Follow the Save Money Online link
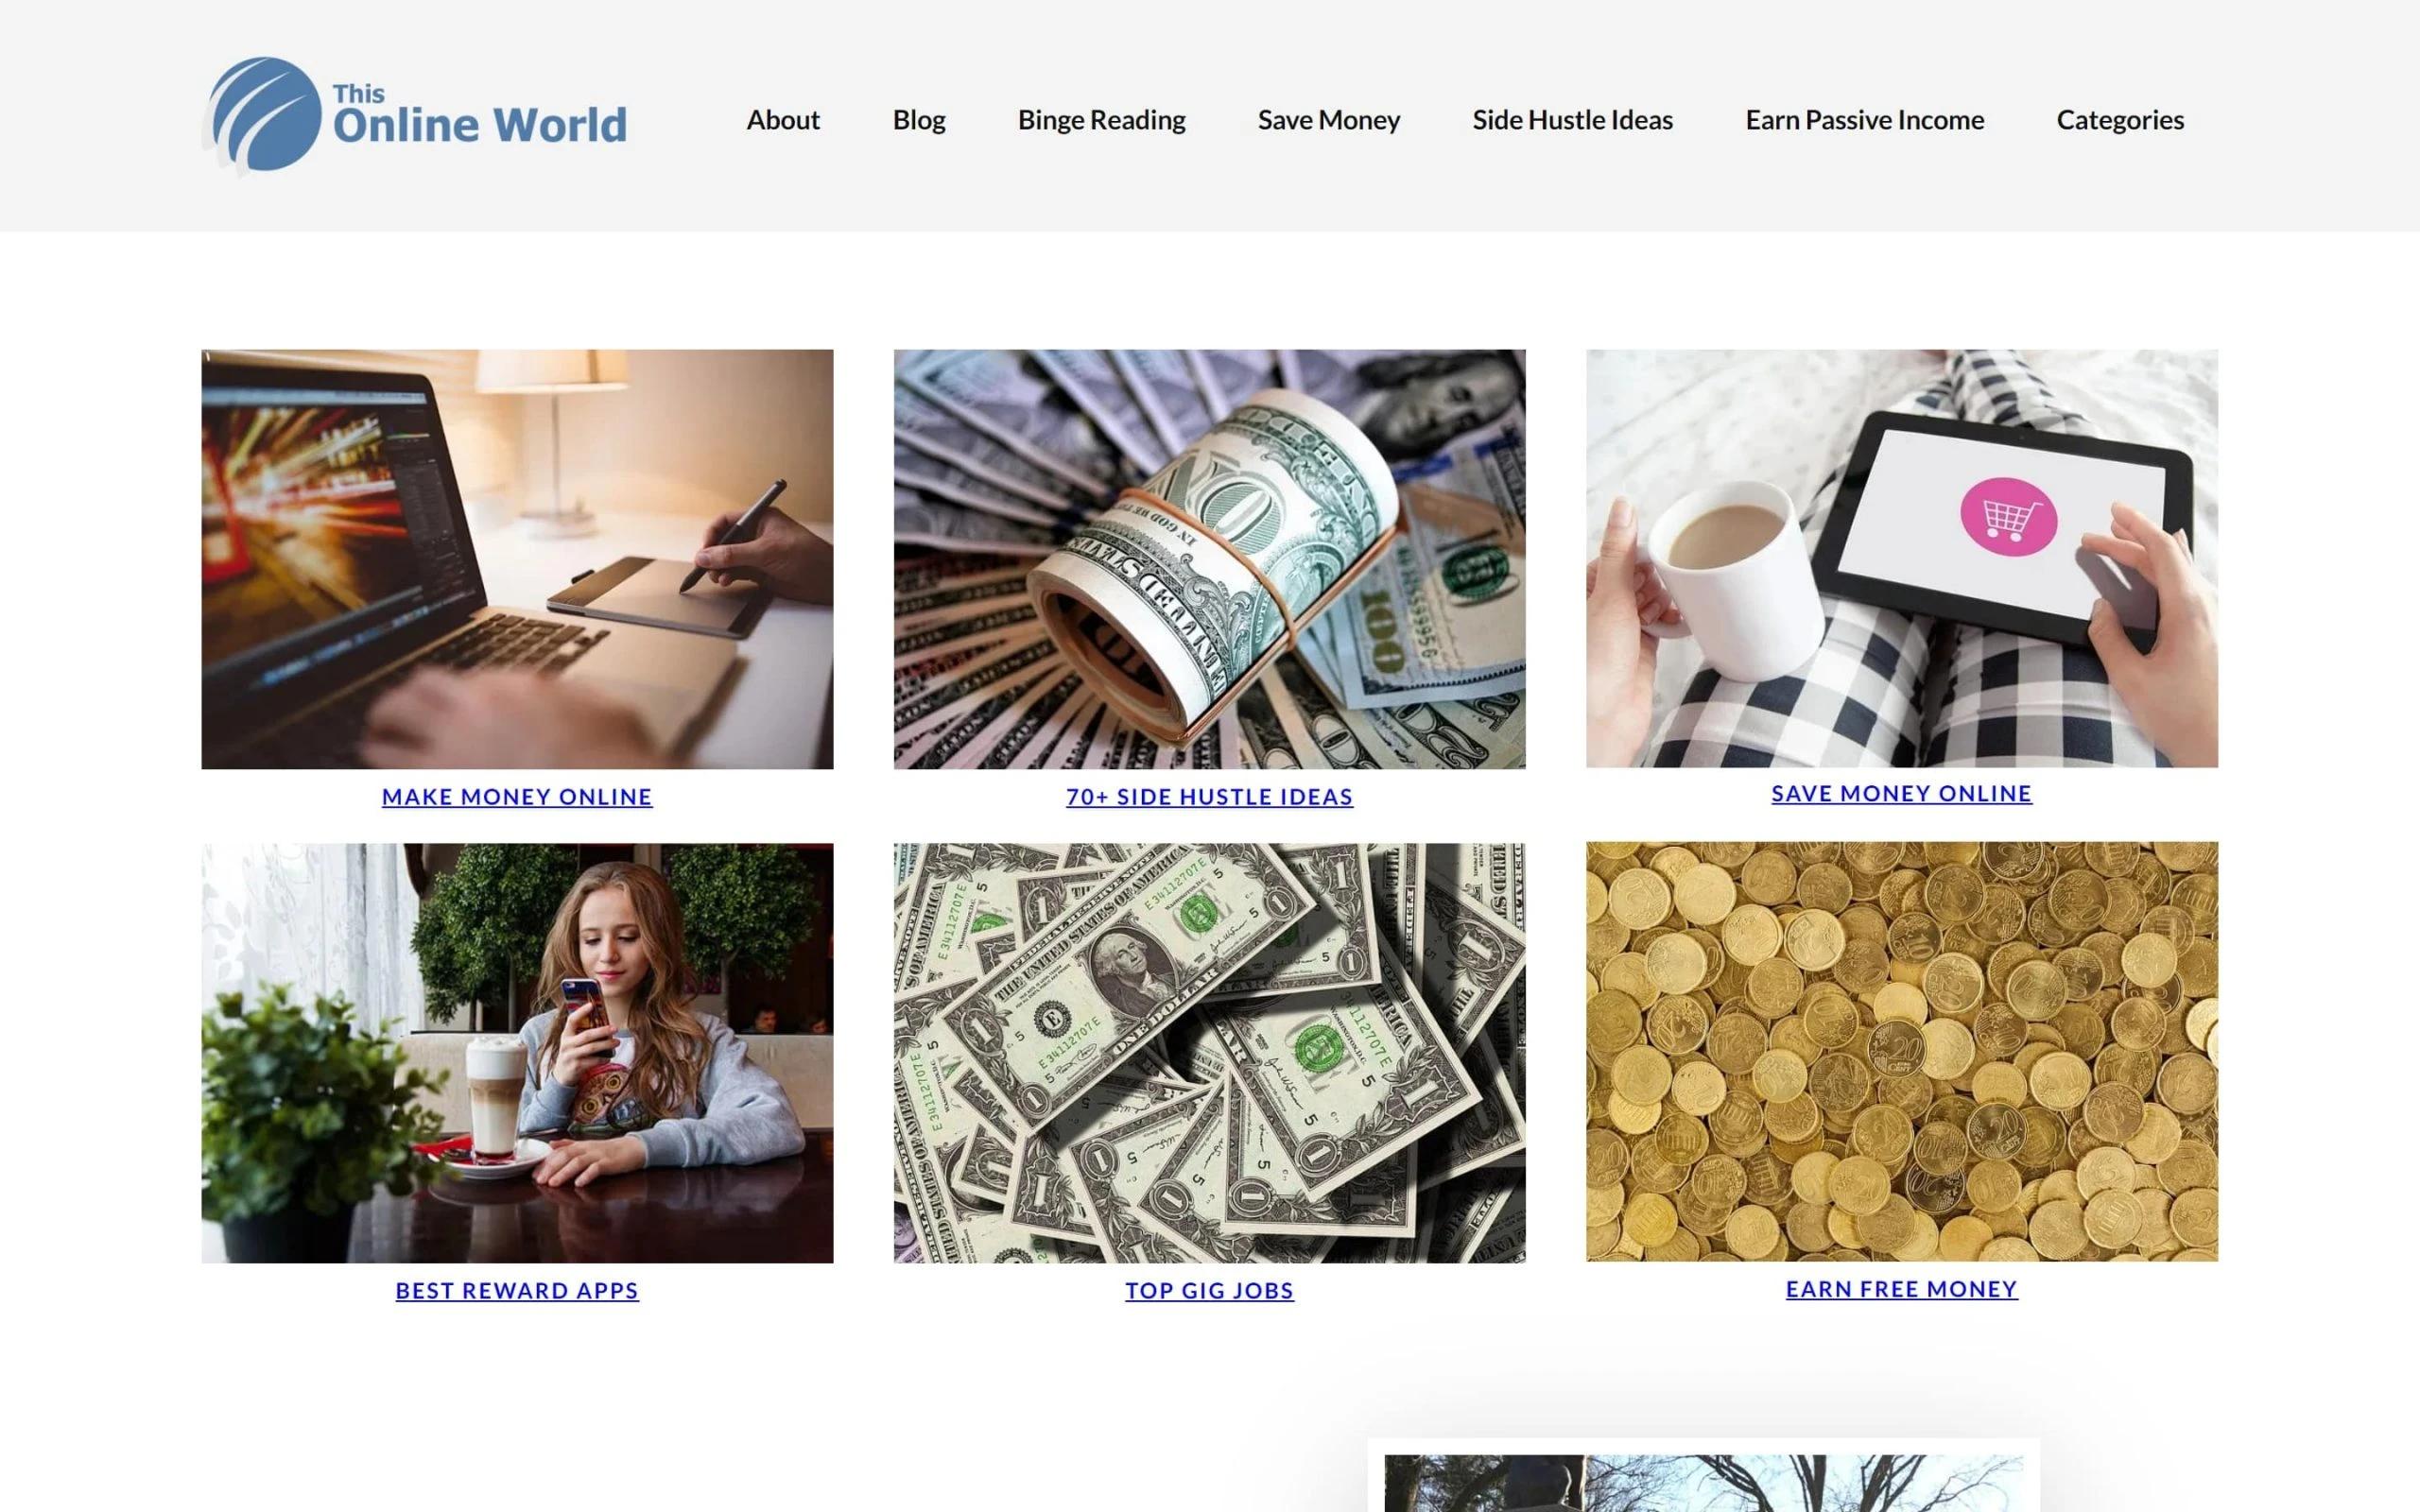This screenshot has width=2420, height=1512. [1901, 793]
